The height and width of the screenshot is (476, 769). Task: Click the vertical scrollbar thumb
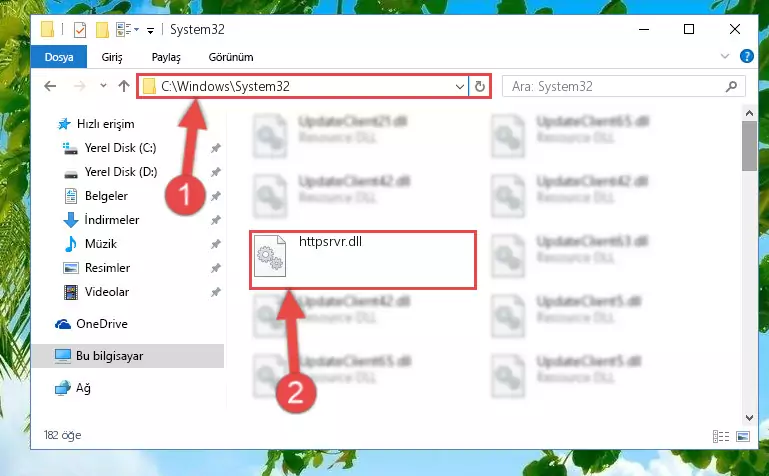click(749, 146)
